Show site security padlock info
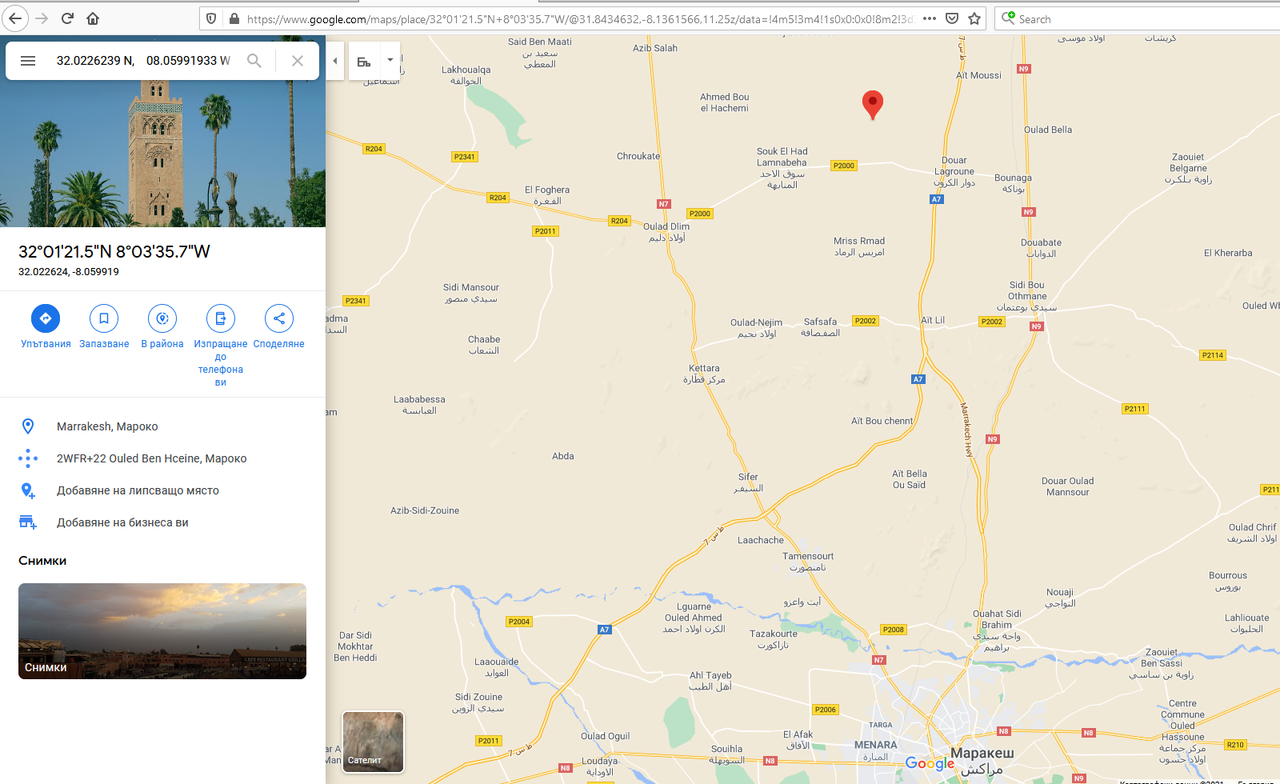 (233, 18)
